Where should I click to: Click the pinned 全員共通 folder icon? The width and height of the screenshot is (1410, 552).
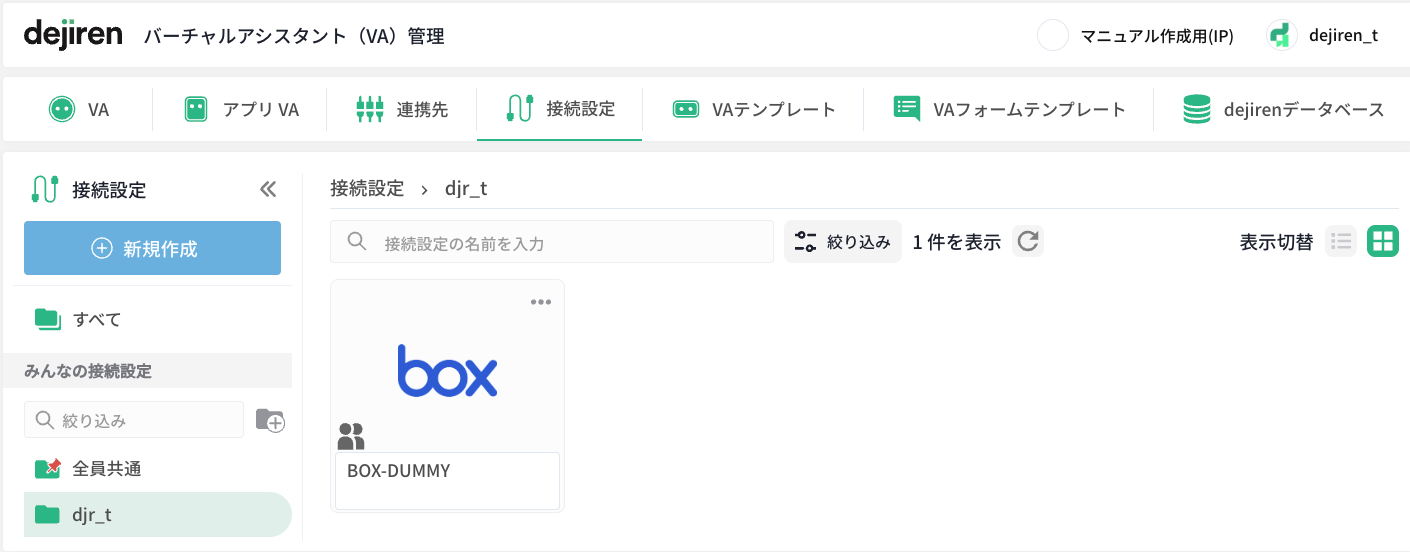[x=48, y=468]
